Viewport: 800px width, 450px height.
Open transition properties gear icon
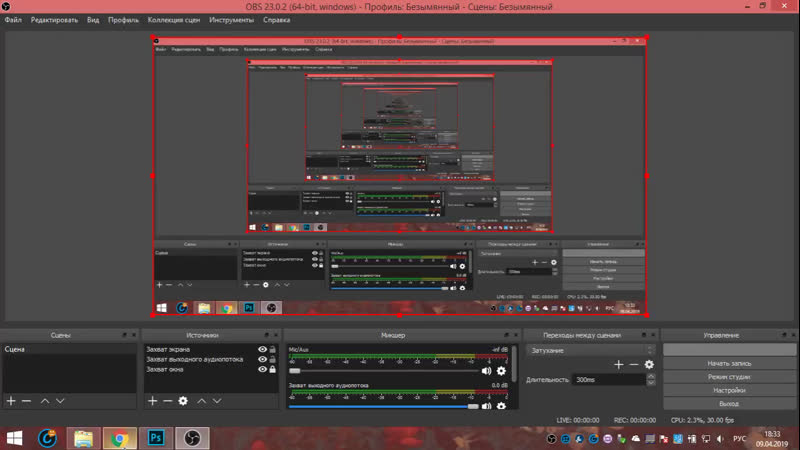649,364
